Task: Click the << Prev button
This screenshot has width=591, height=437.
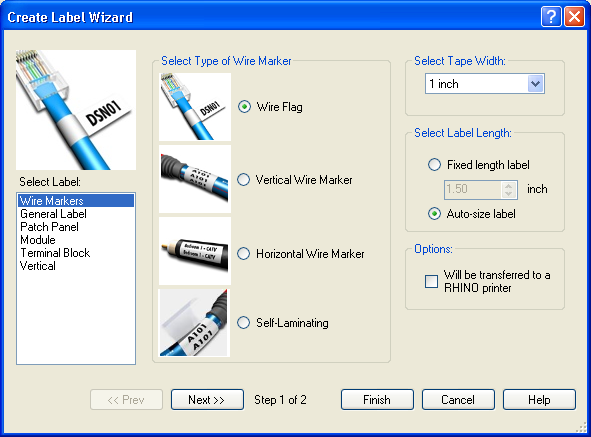Action: click(126, 400)
